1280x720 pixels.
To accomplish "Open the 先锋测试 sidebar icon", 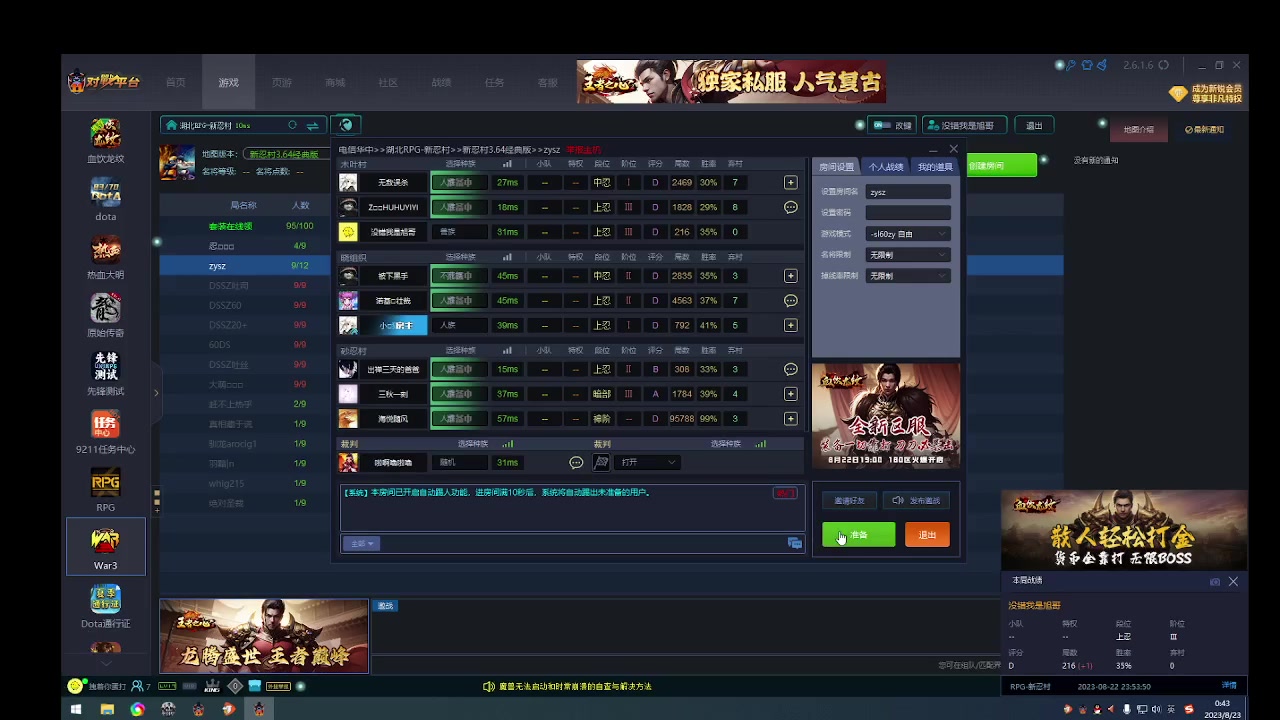I will click(105, 374).
